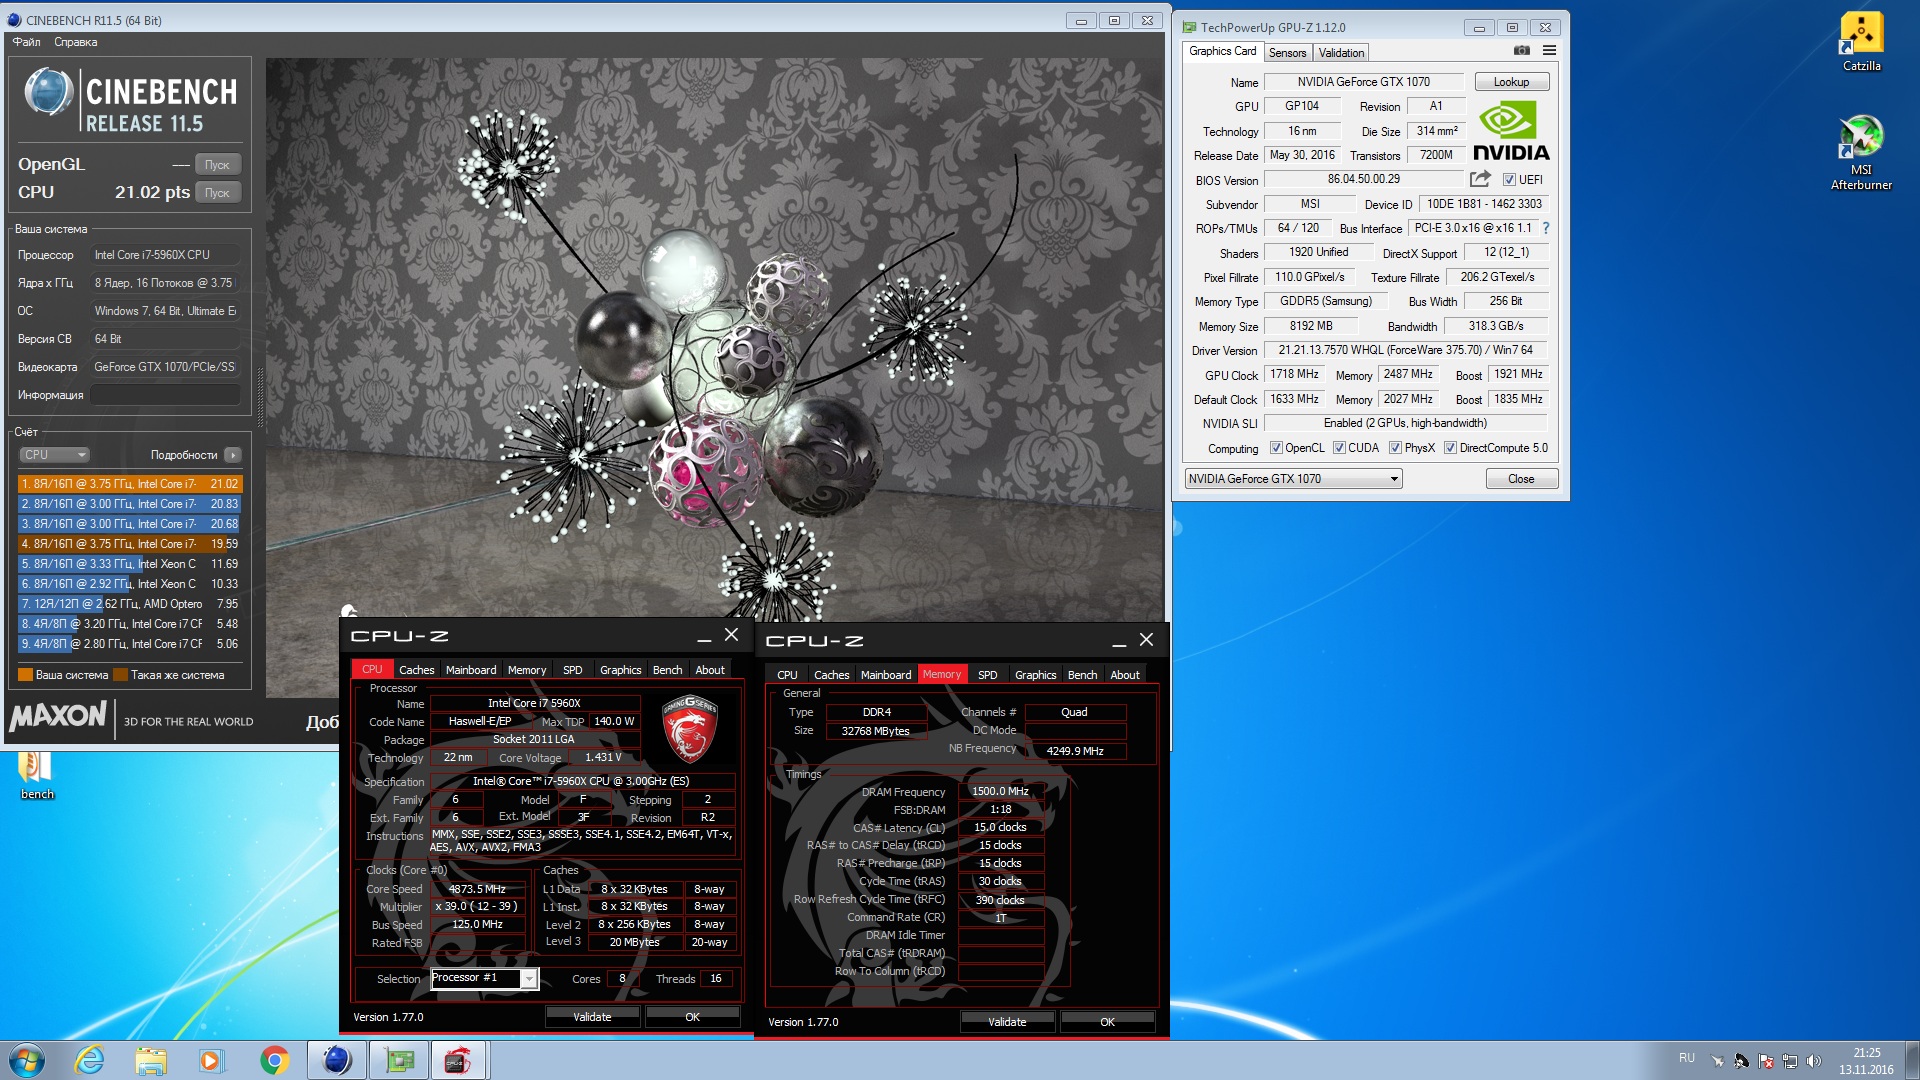Select the bench desktop file icon
The width and height of the screenshot is (1920, 1080).
coord(37,776)
